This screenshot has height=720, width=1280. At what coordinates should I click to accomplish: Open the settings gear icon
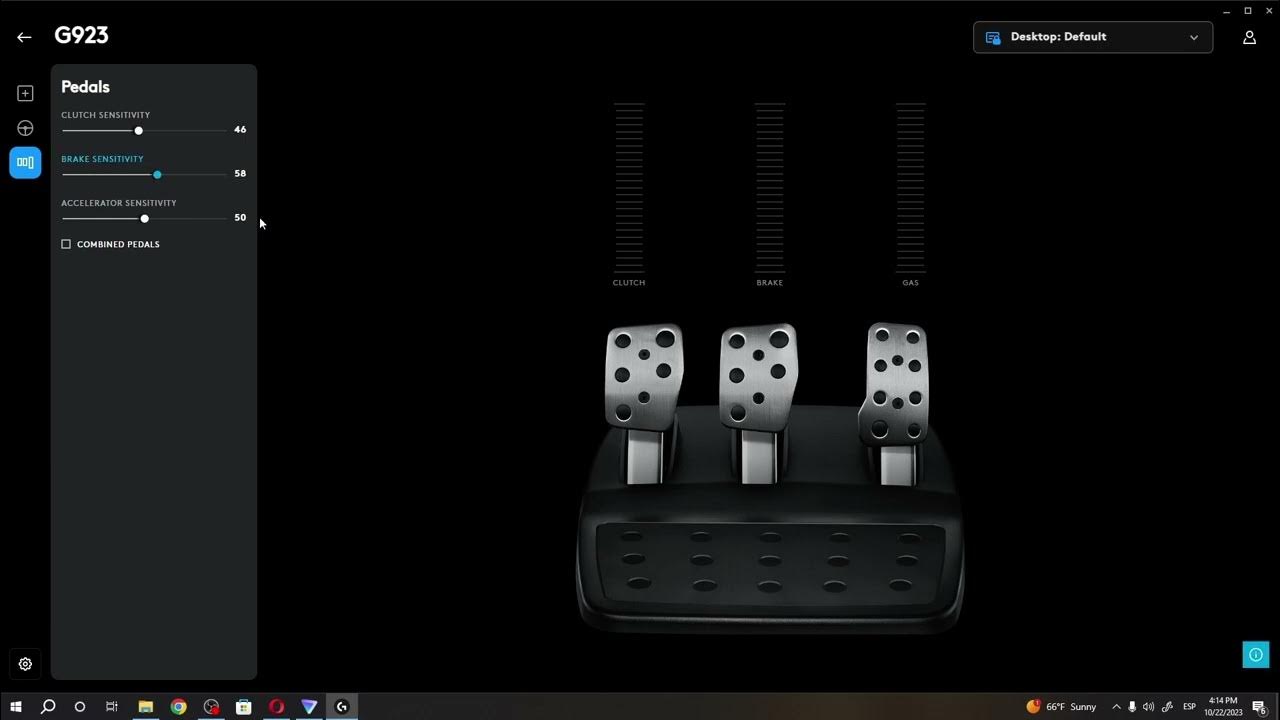[x=25, y=664]
